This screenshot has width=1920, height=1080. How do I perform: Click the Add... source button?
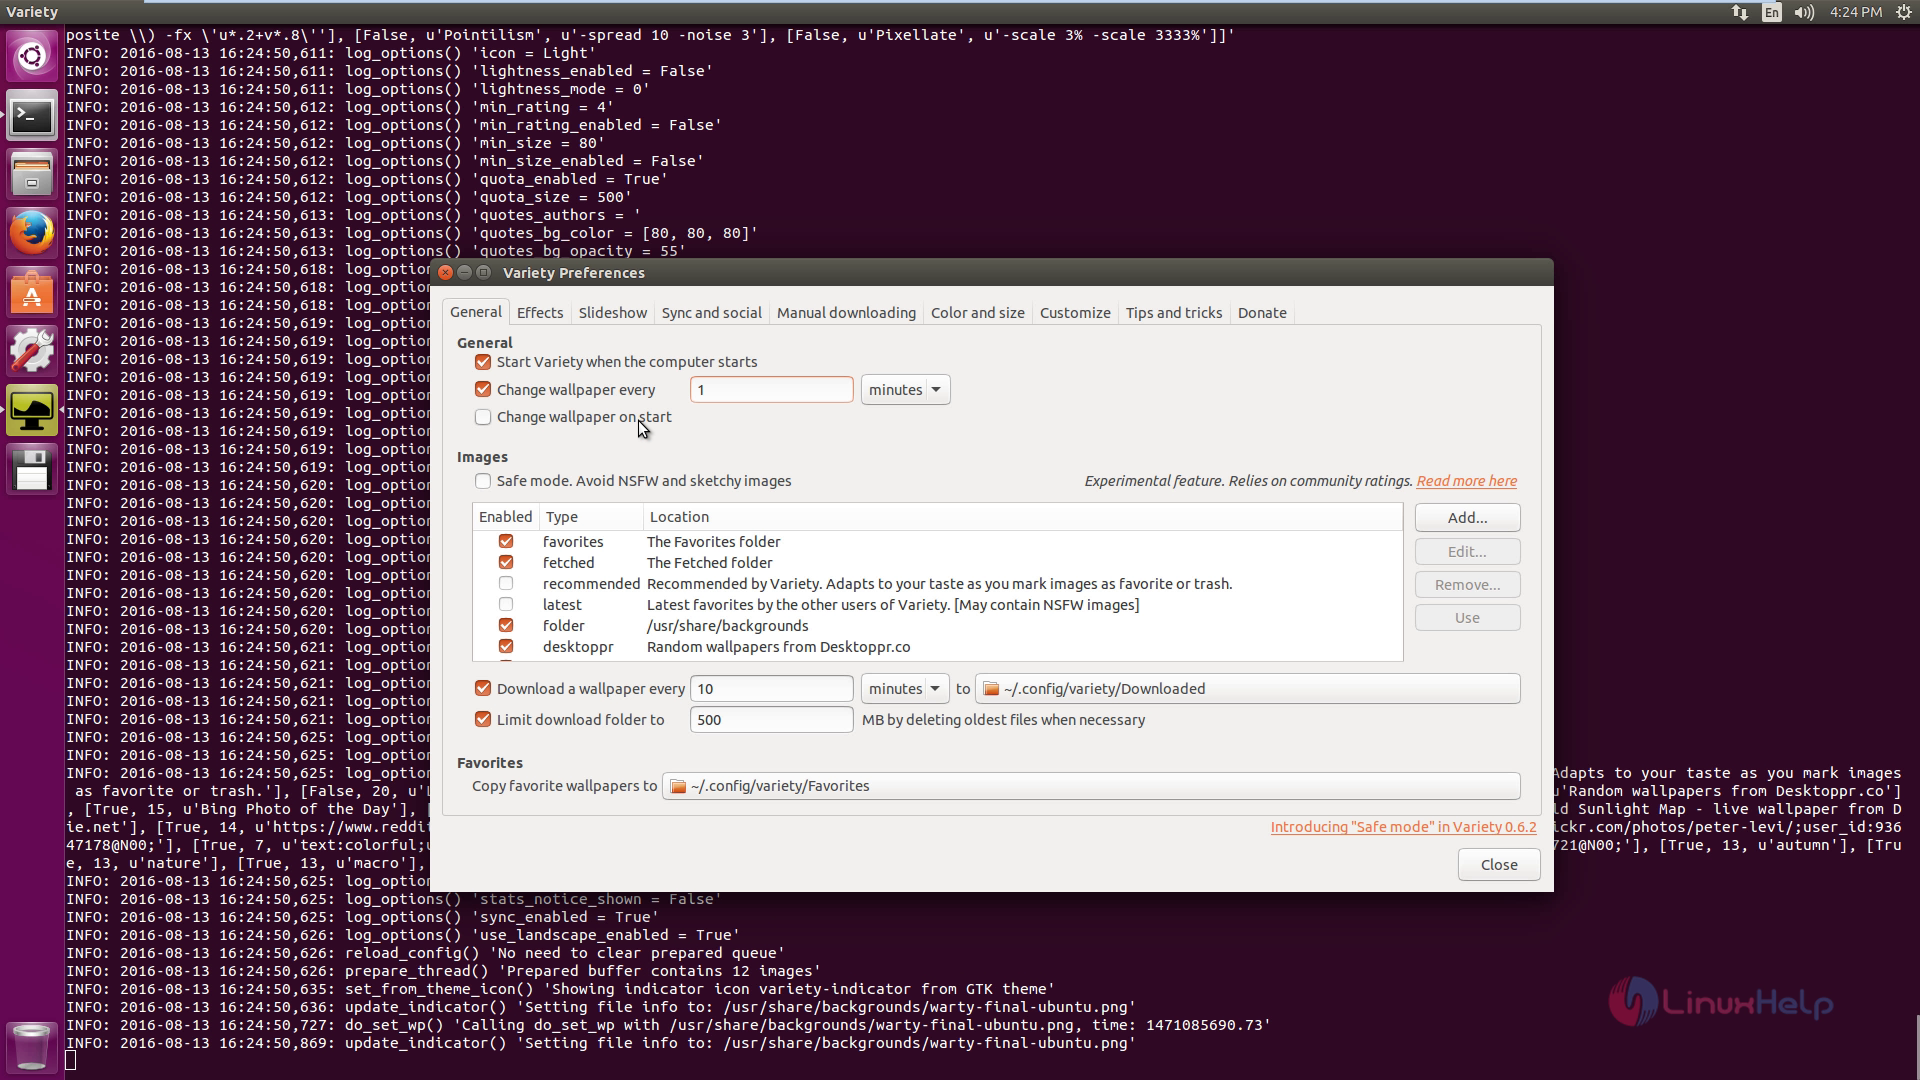1467,518
